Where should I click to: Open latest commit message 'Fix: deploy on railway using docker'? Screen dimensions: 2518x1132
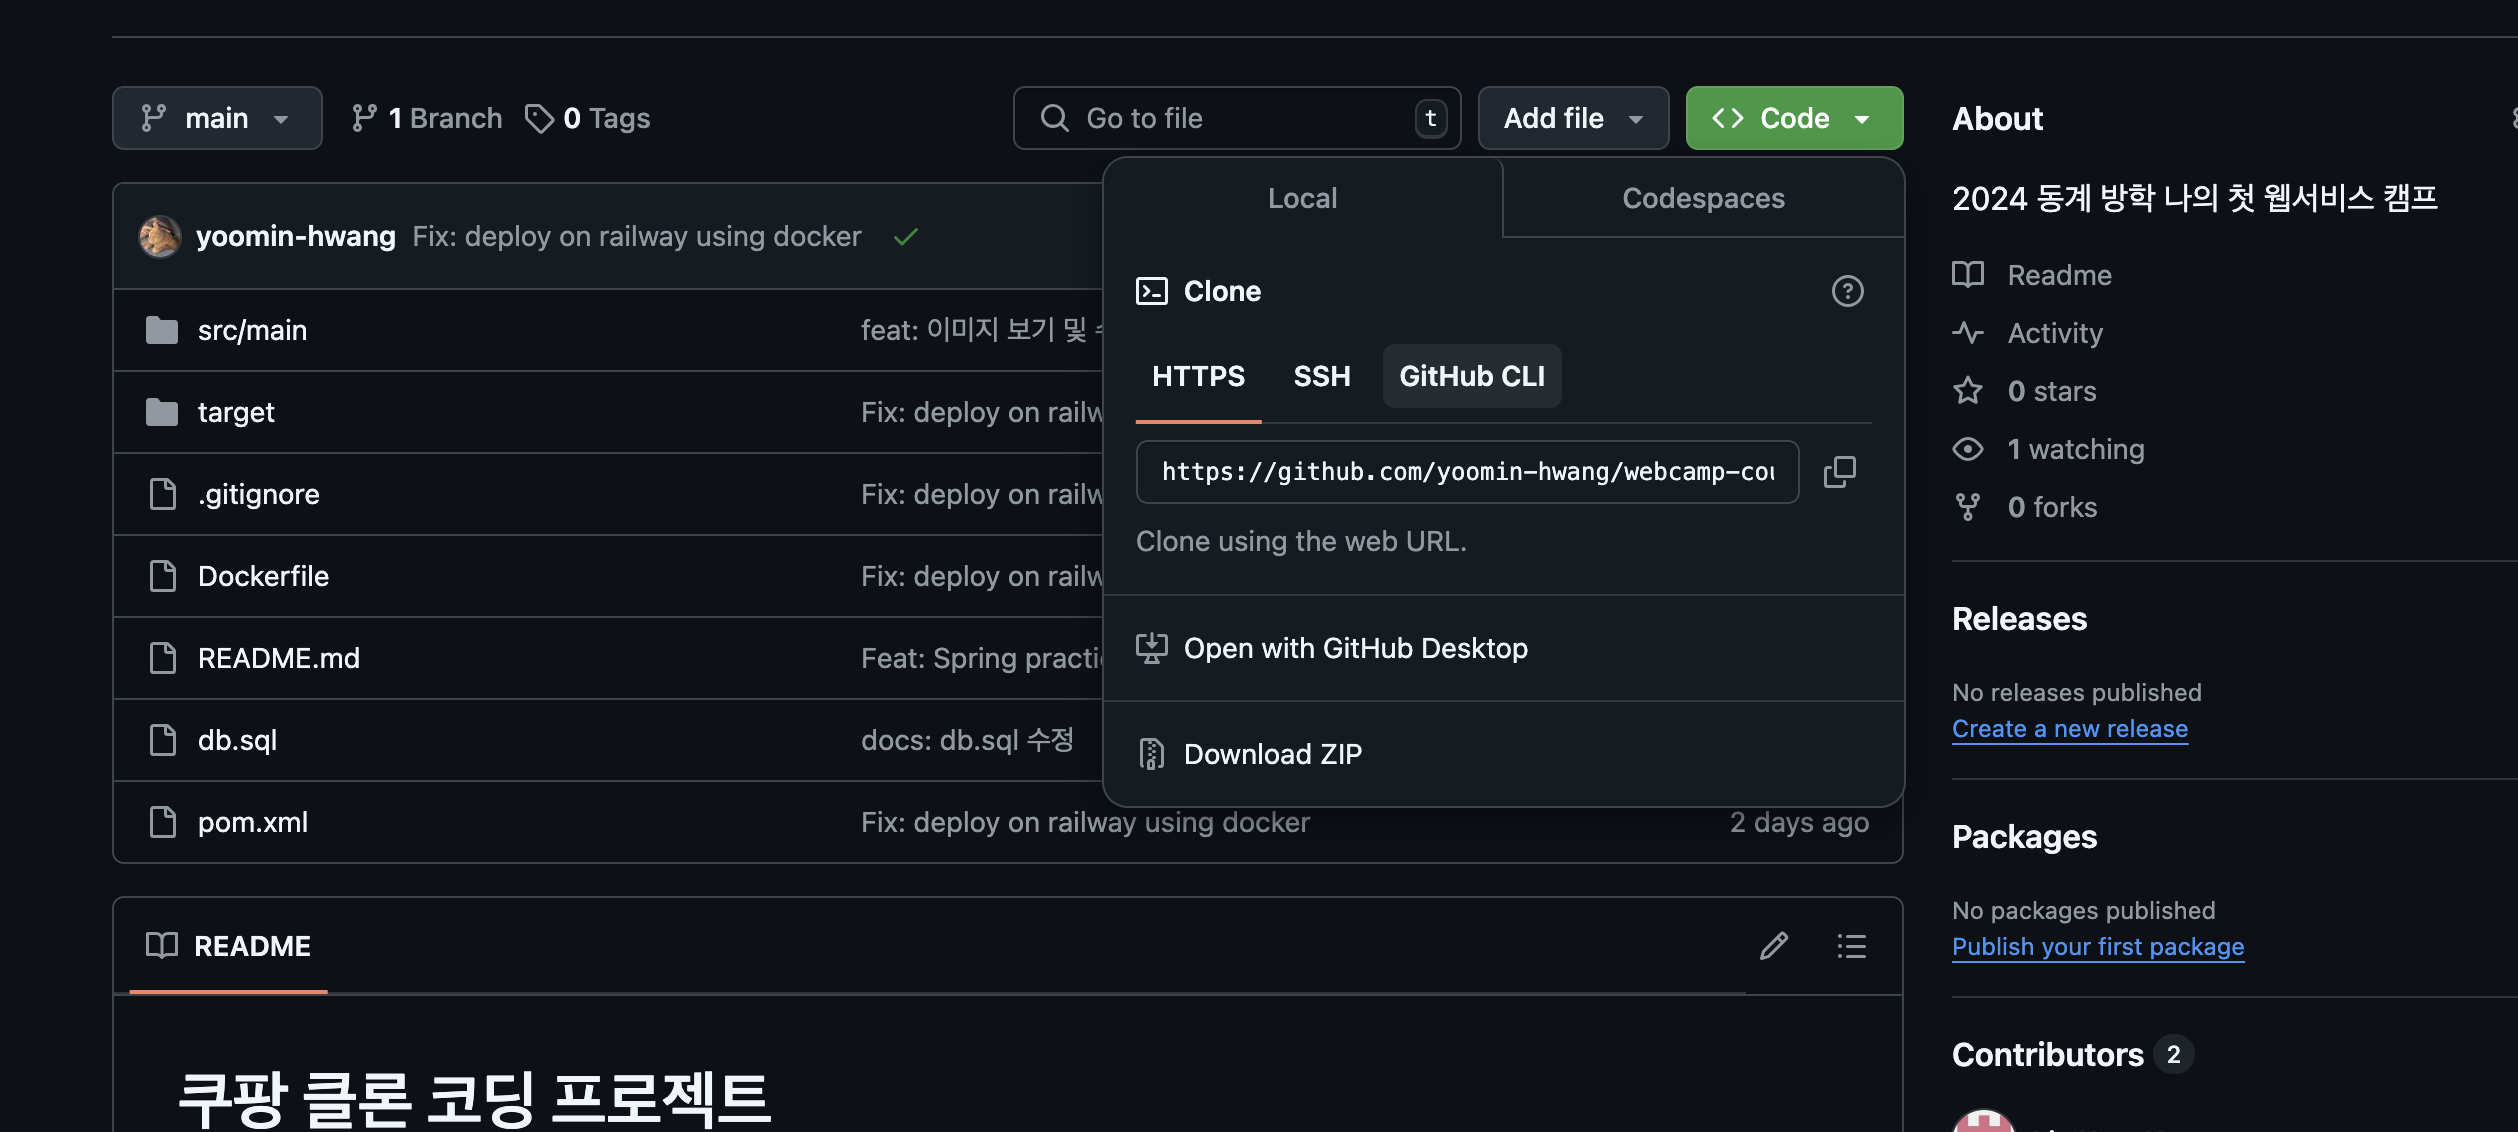click(x=637, y=236)
